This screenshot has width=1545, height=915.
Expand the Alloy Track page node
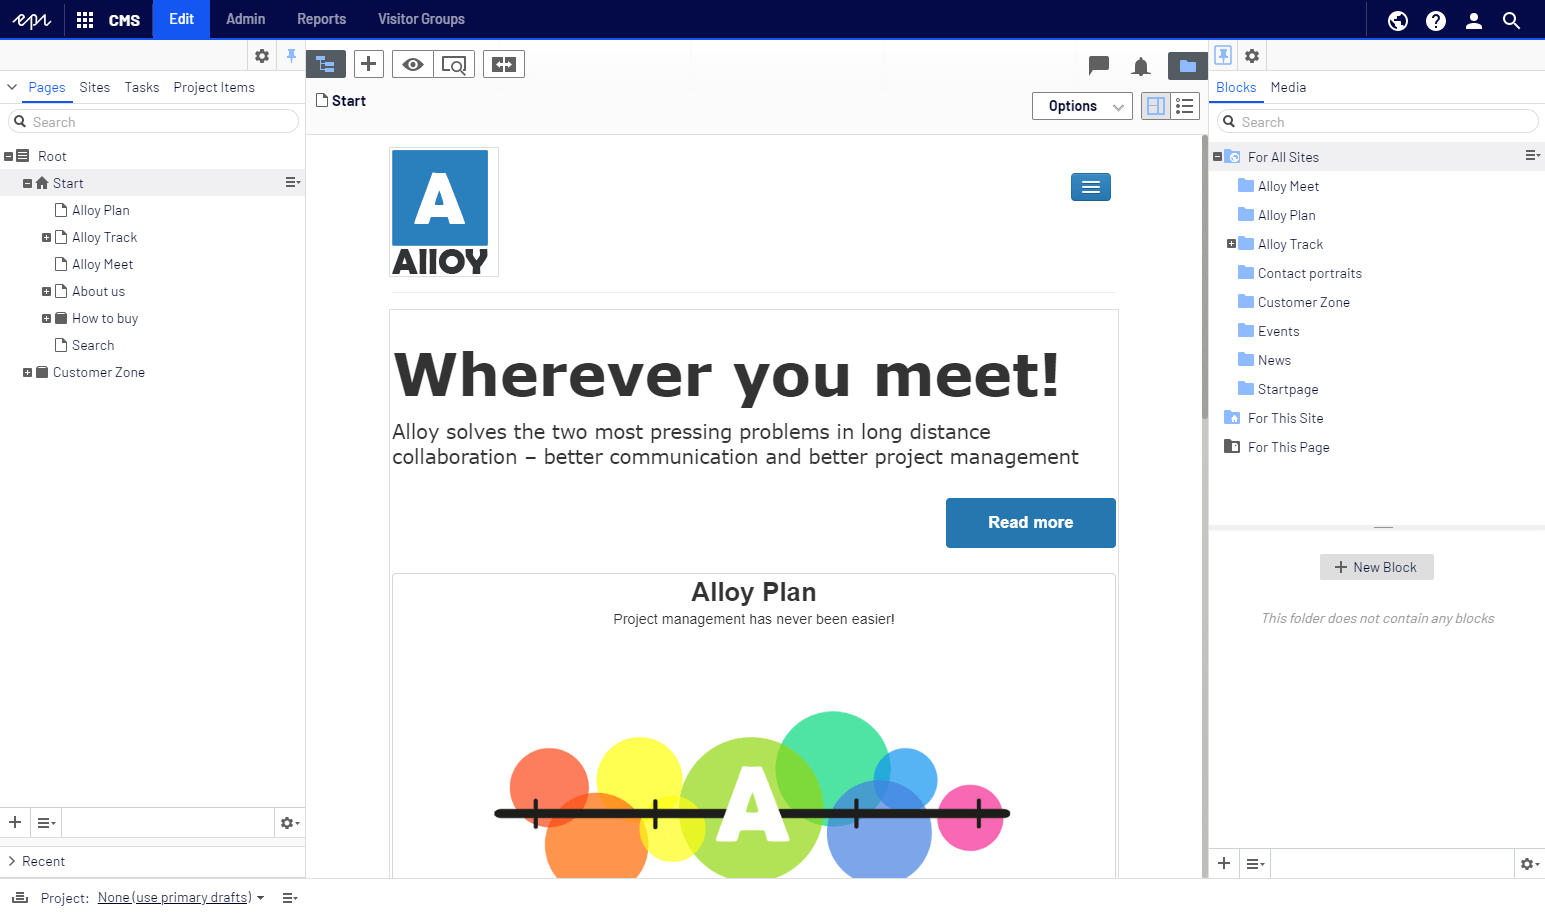click(46, 237)
